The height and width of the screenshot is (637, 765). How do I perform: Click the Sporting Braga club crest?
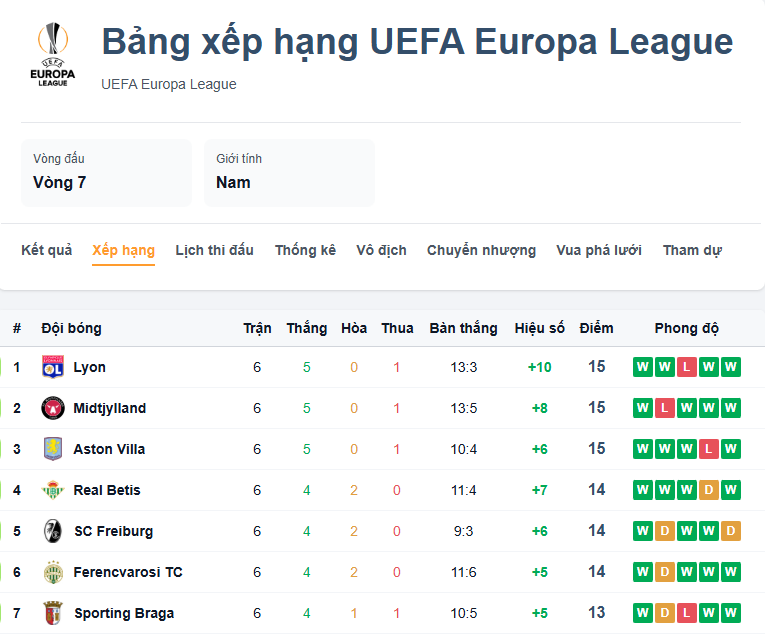coord(53,613)
